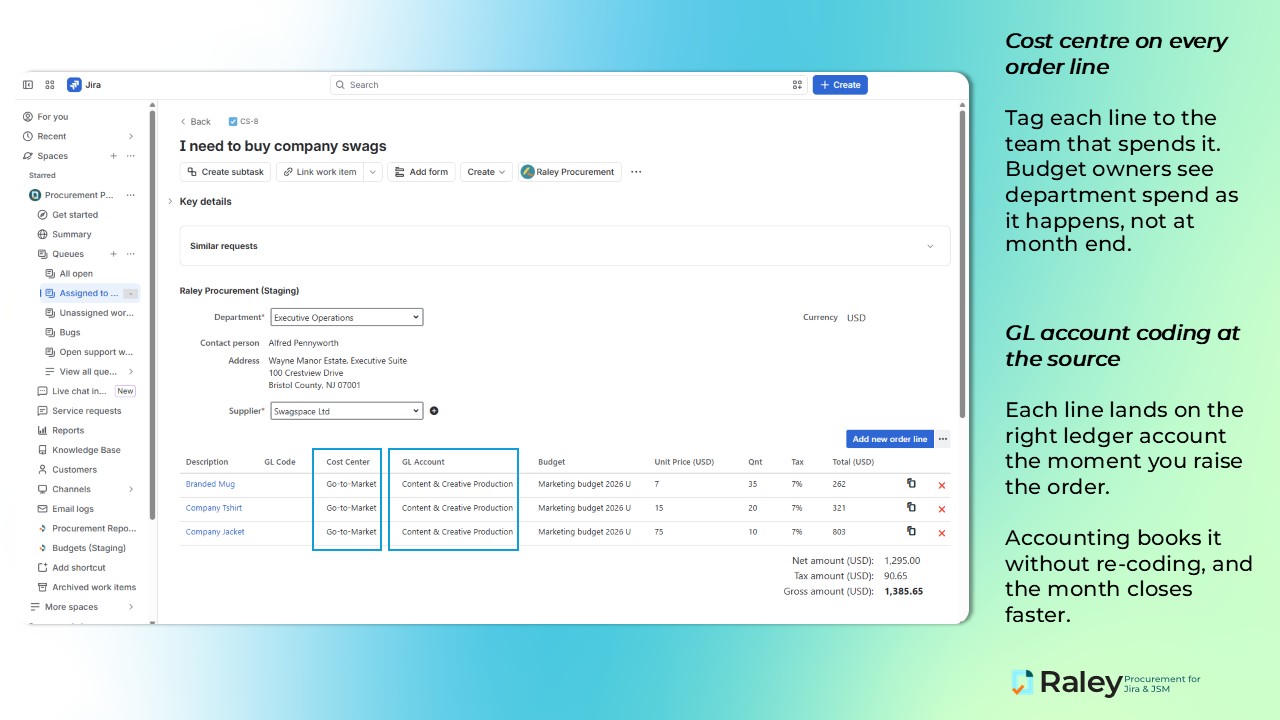Expand View all queues
The image size is (1280, 720).
pyautogui.click(x=130, y=372)
